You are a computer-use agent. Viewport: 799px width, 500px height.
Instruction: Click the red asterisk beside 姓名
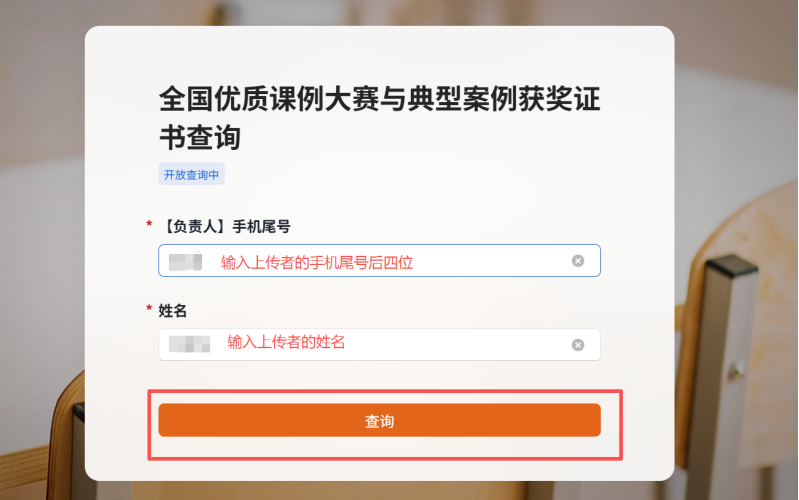(x=149, y=311)
